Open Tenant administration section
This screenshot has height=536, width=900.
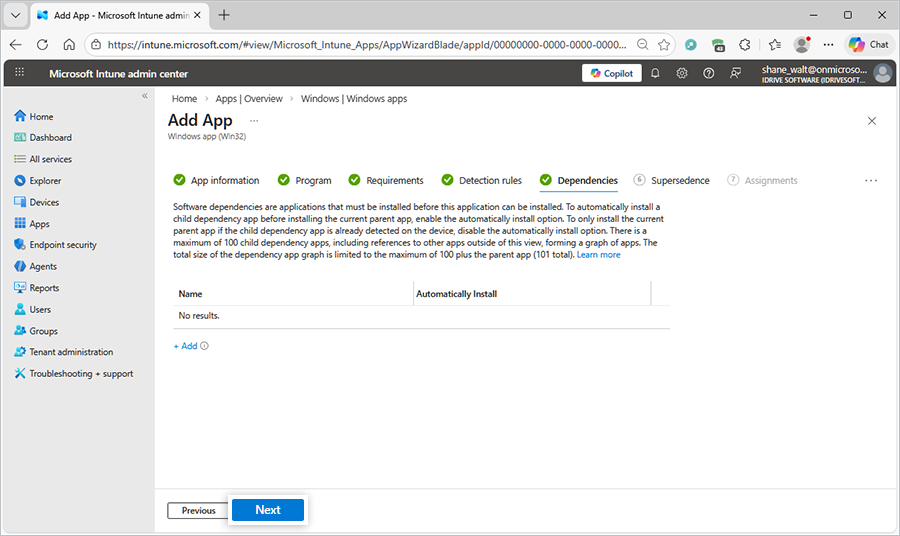click(x=70, y=352)
